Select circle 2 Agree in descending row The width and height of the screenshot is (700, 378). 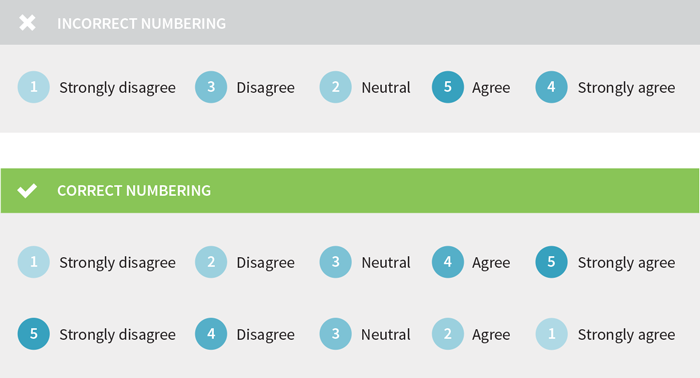click(x=448, y=334)
